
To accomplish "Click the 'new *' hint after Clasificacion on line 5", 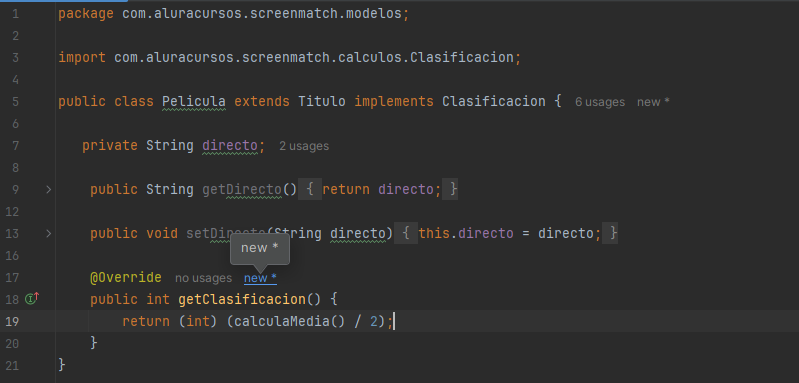I will point(653,102).
